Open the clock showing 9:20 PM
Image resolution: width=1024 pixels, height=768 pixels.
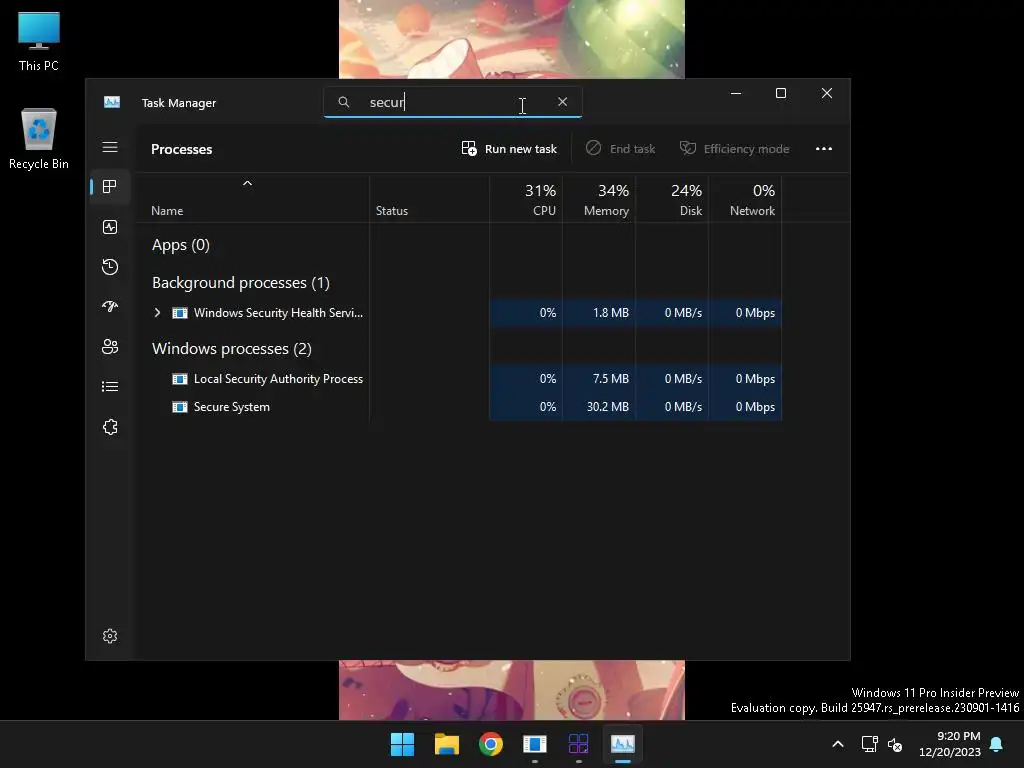(x=950, y=744)
